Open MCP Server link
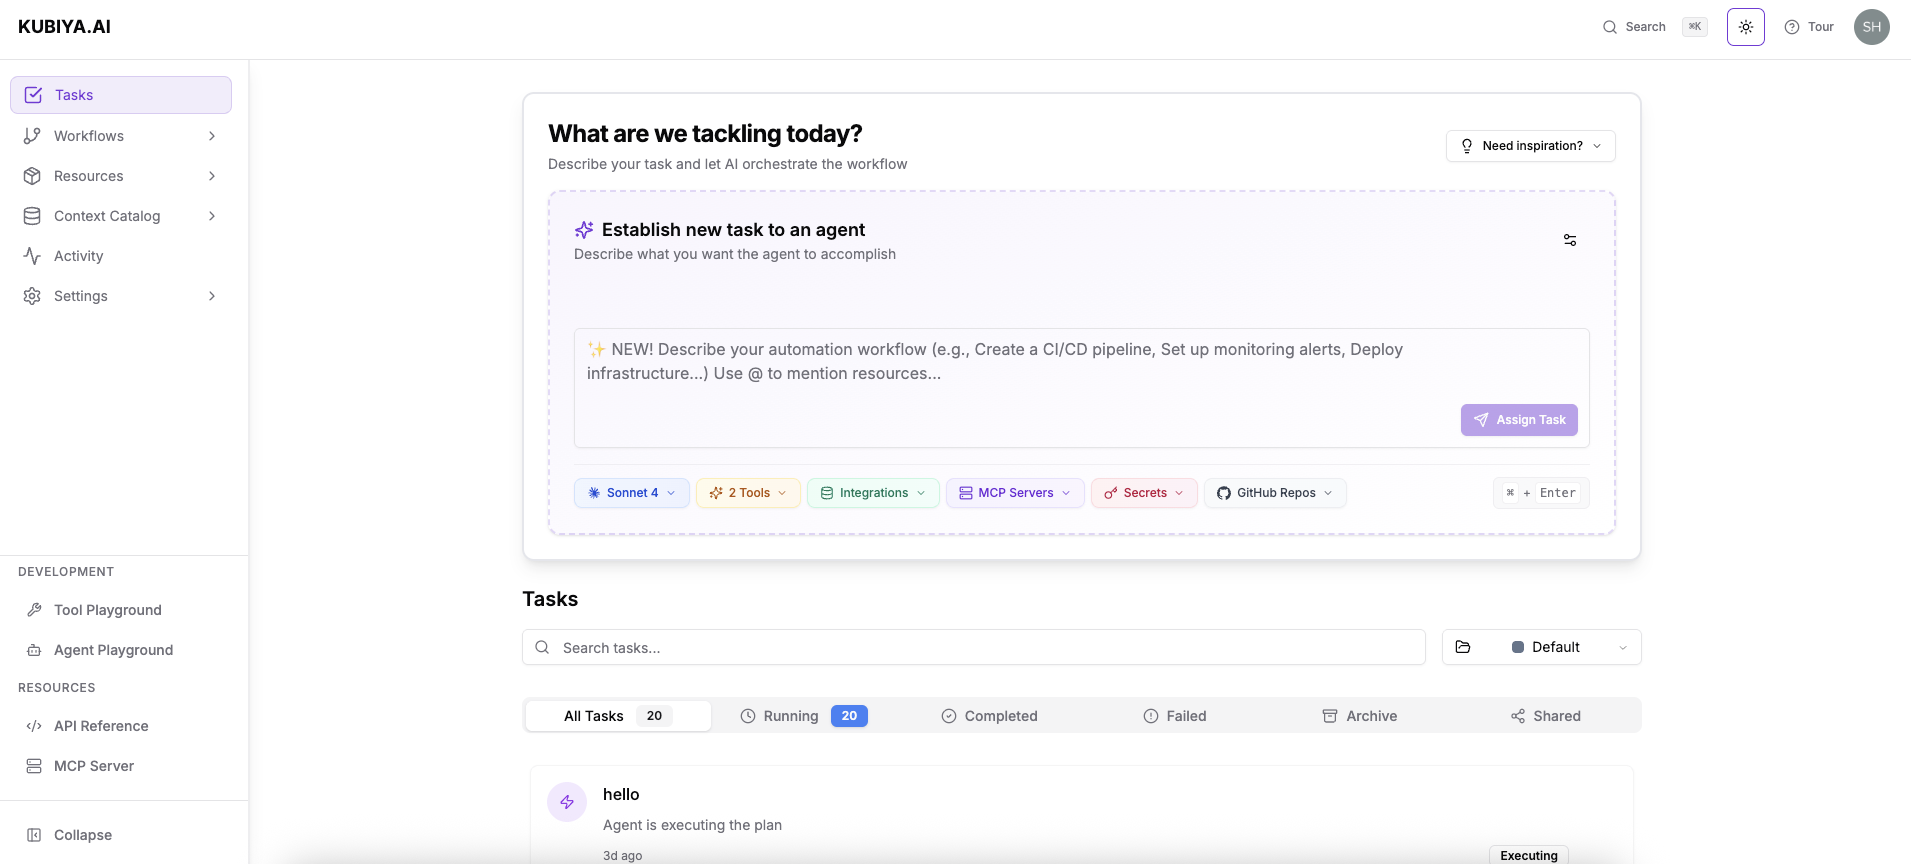Screen dimensions: 1911x864 pos(94,766)
